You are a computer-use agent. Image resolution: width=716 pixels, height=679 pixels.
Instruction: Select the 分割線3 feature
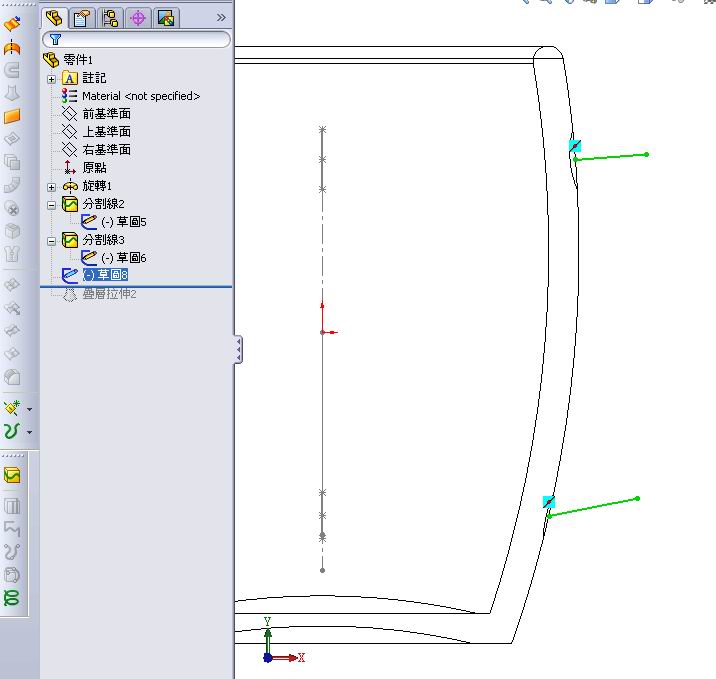click(x=103, y=240)
